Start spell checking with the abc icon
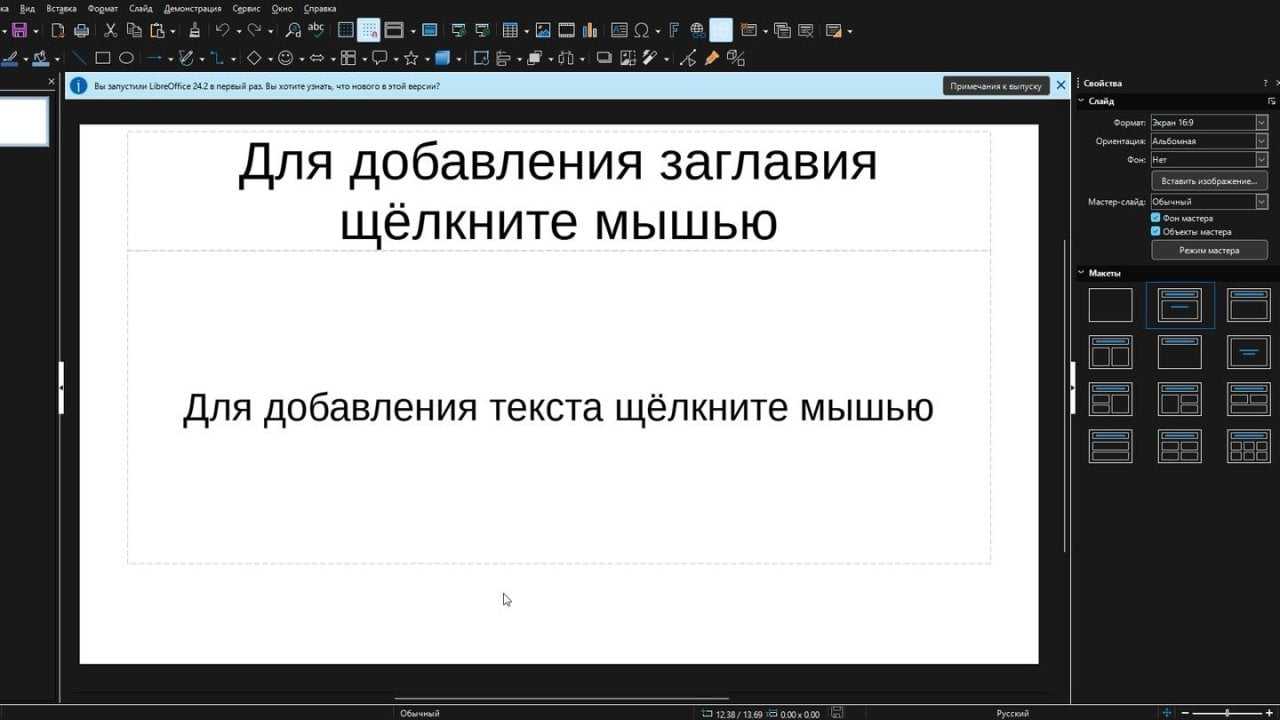 (318, 30)
